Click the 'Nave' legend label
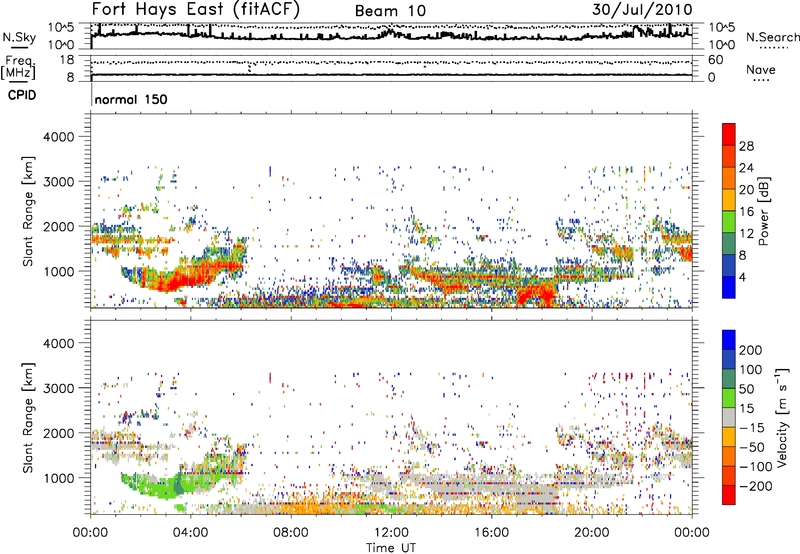 (760, 69)
